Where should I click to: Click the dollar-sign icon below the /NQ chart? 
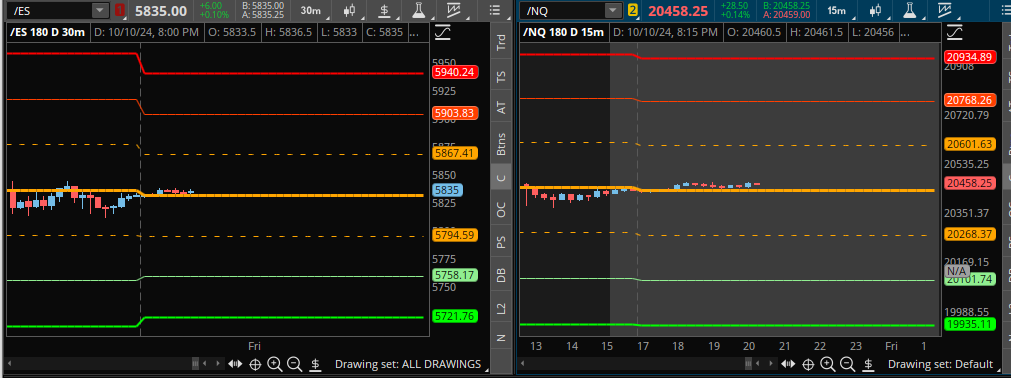868,364
